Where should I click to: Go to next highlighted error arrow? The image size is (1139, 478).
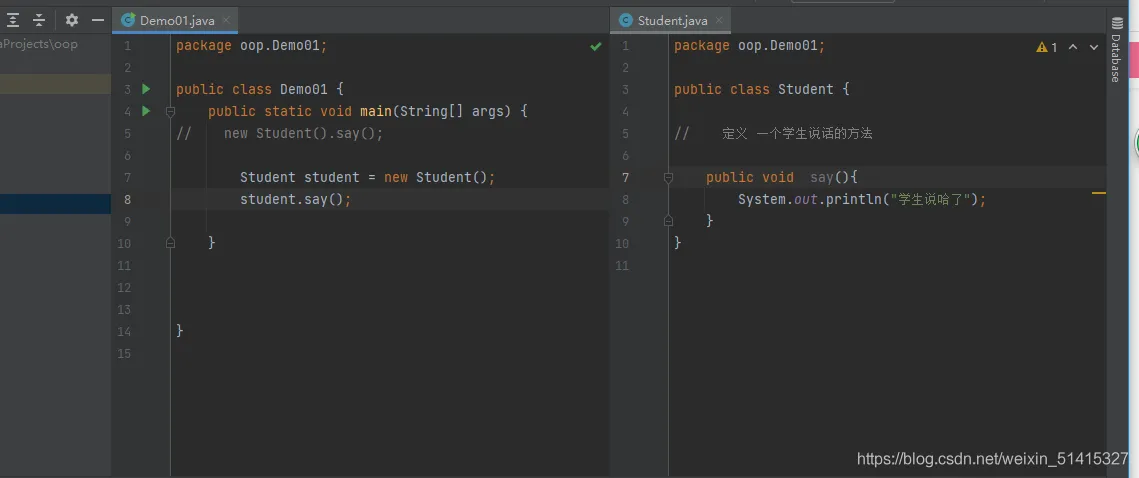1094,47
